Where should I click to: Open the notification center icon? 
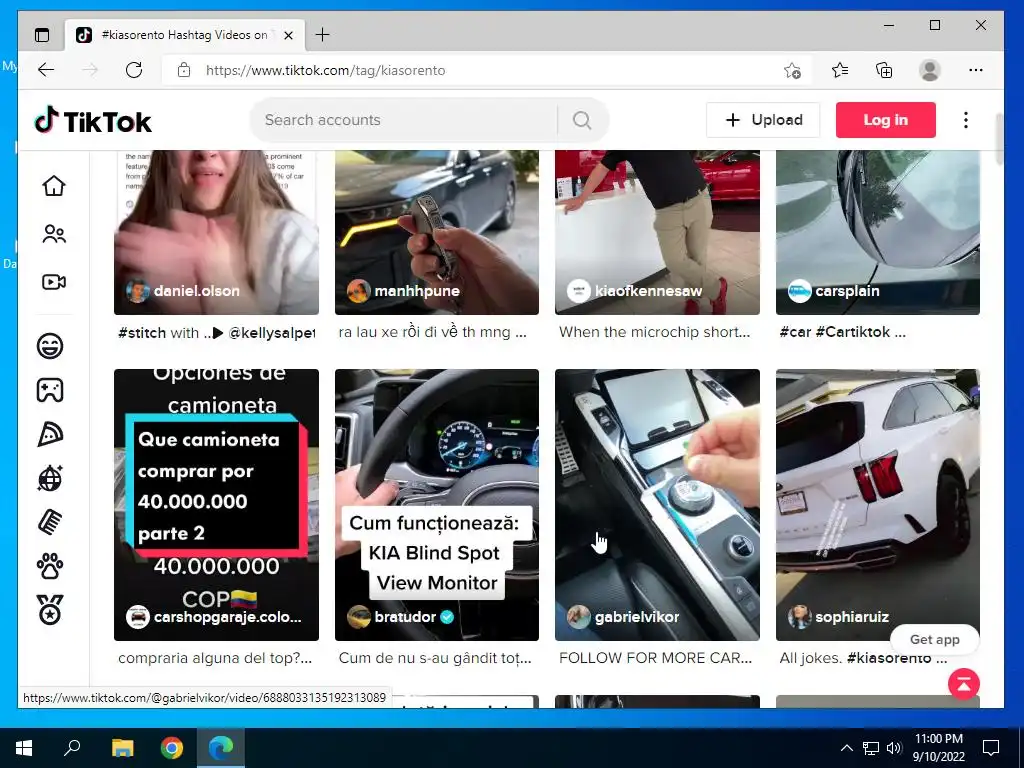(991, 748)
